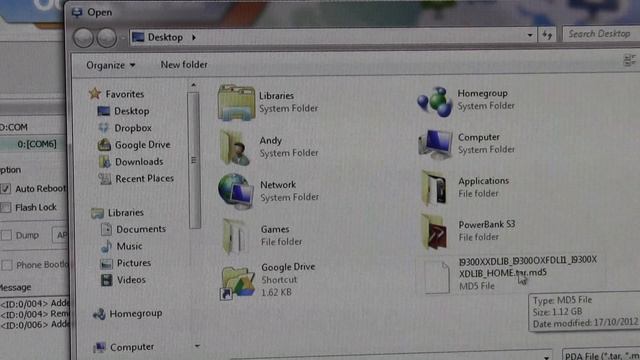
Task: Open the PowerBank S3 folder icon
Action: (x=434, y=231)
